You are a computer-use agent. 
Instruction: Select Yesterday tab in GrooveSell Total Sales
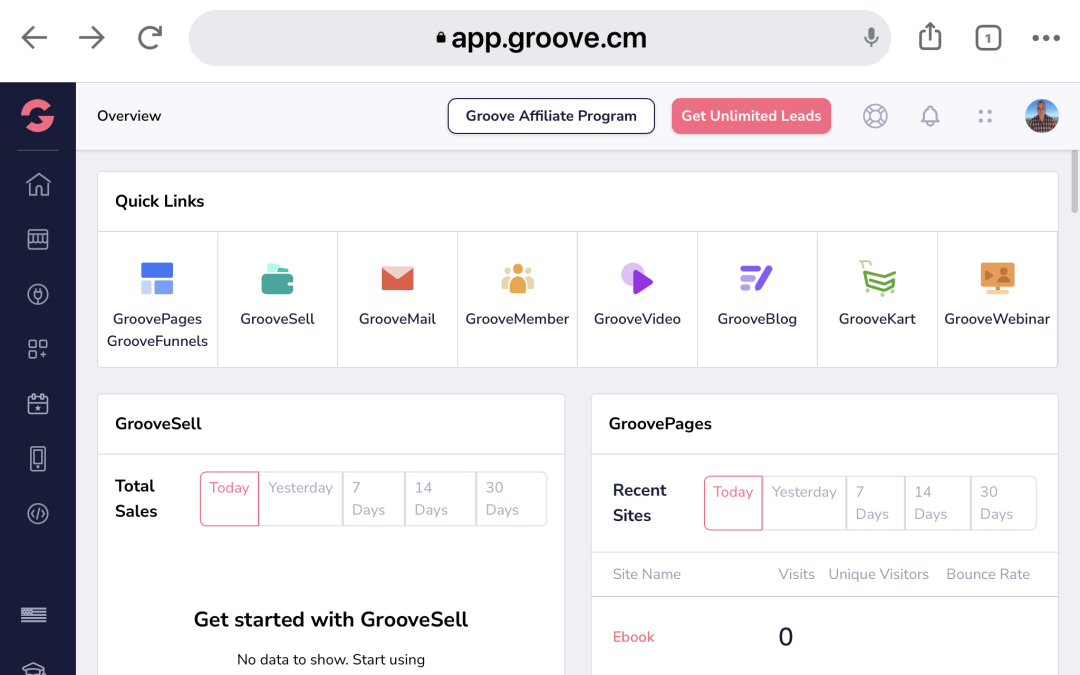coord(301,499)
